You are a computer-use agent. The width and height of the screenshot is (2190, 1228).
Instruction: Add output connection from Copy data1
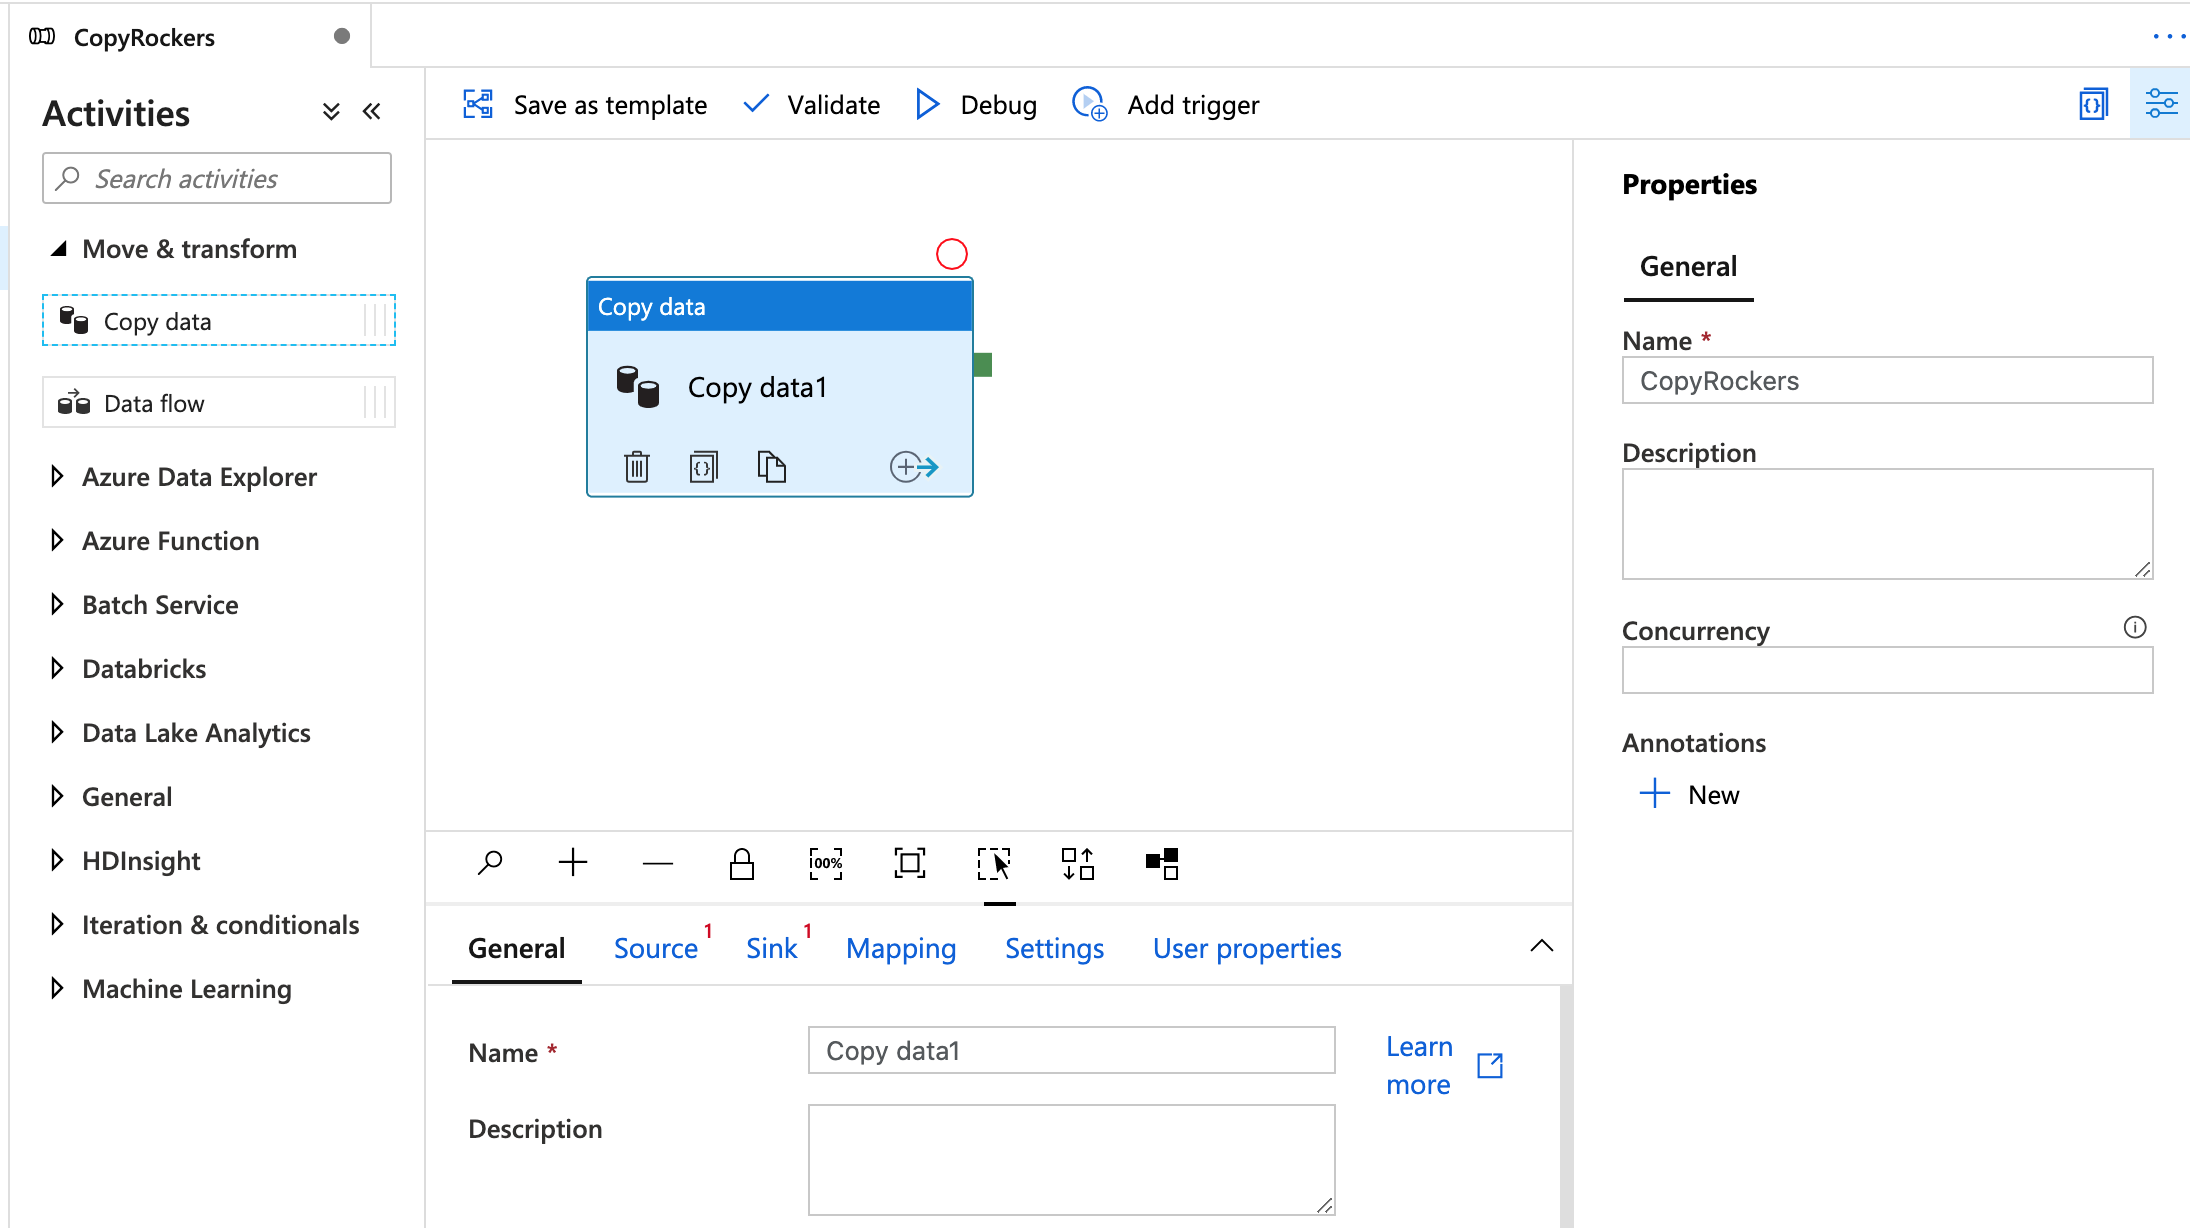click(x=914, y=466)
